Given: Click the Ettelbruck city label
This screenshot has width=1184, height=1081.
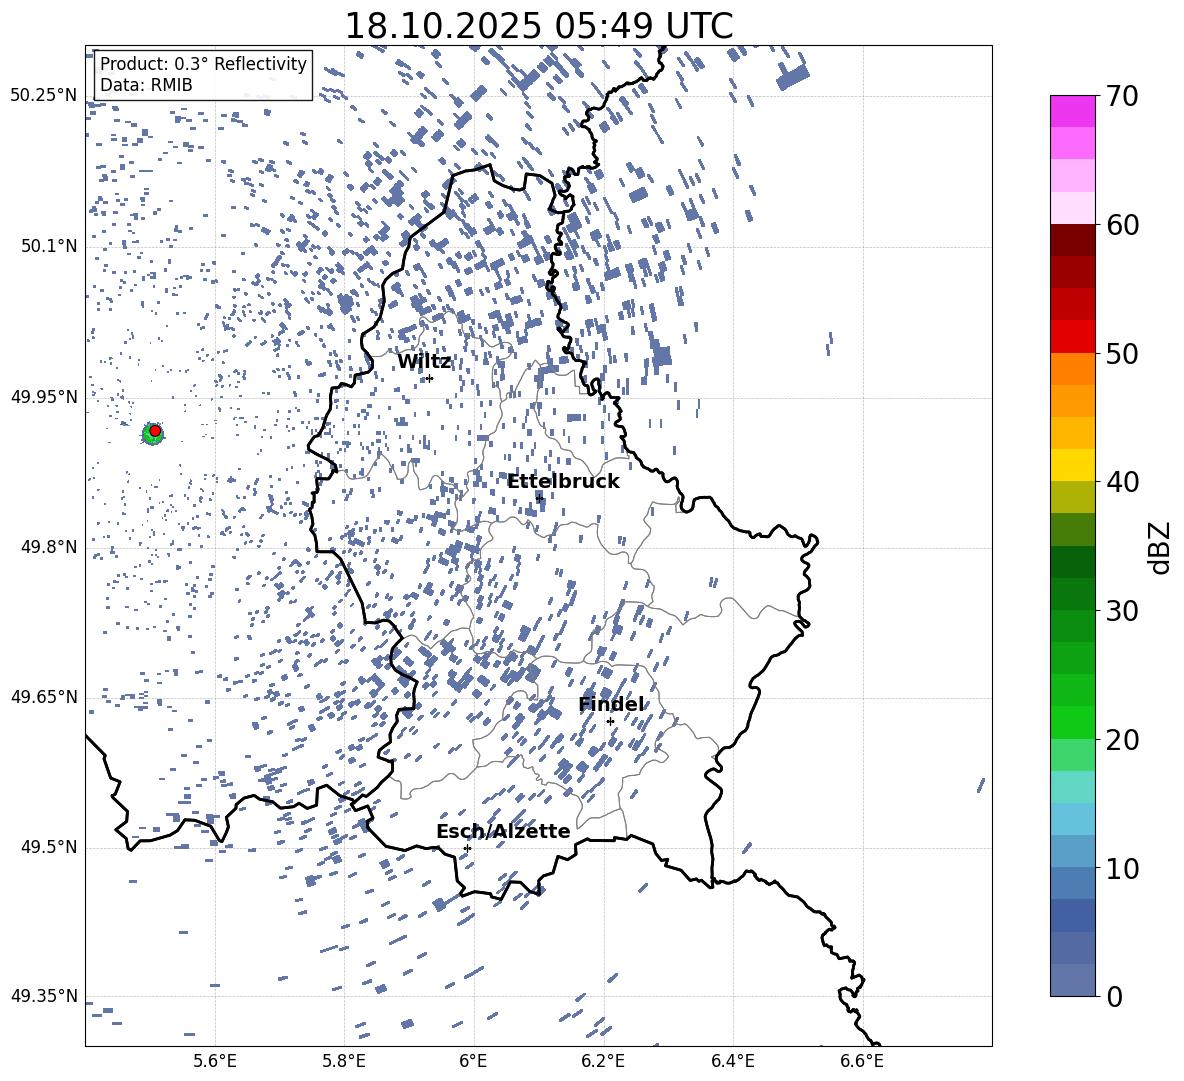Looking at the screenshot, I should click(563, 482).
